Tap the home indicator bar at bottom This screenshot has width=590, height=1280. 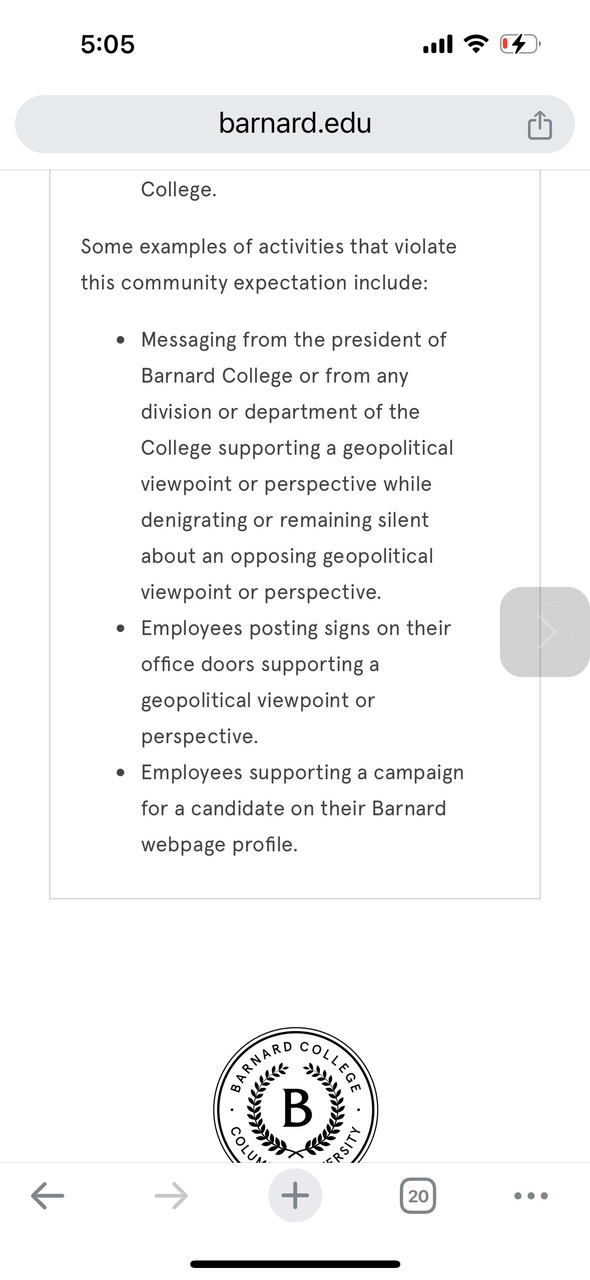[295, 1264]
